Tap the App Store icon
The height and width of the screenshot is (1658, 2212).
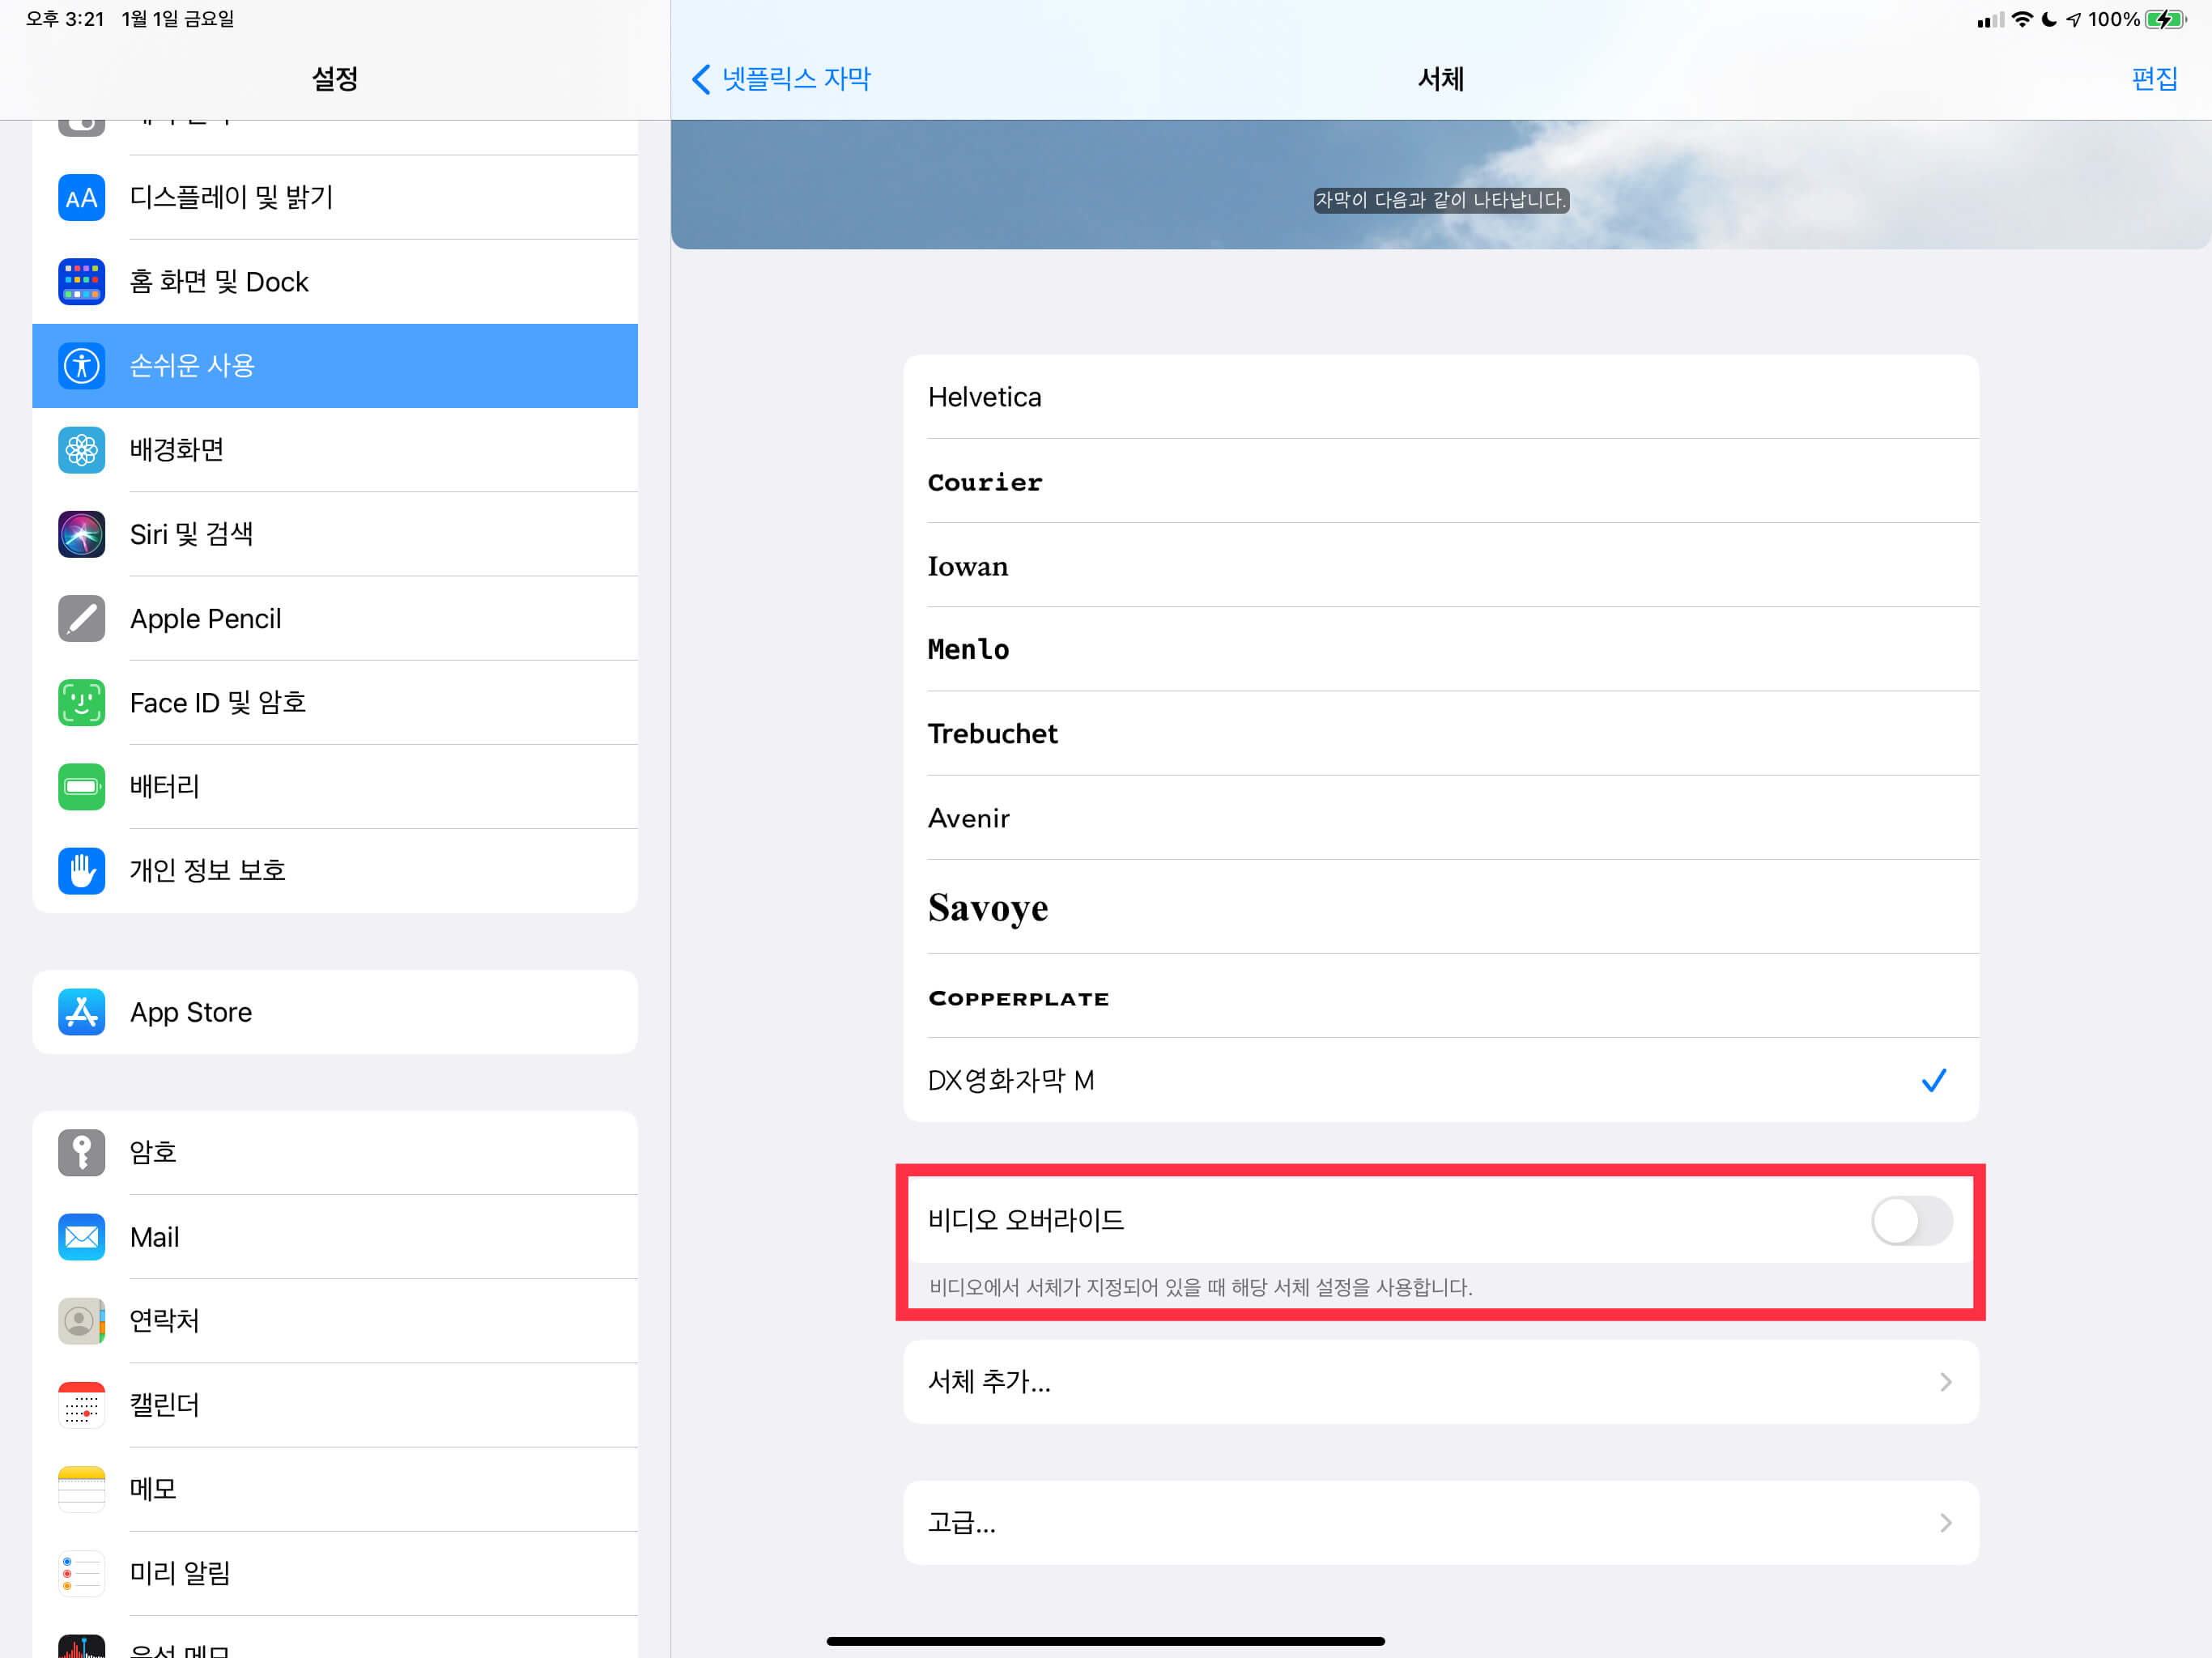(x=81, y=1011)
